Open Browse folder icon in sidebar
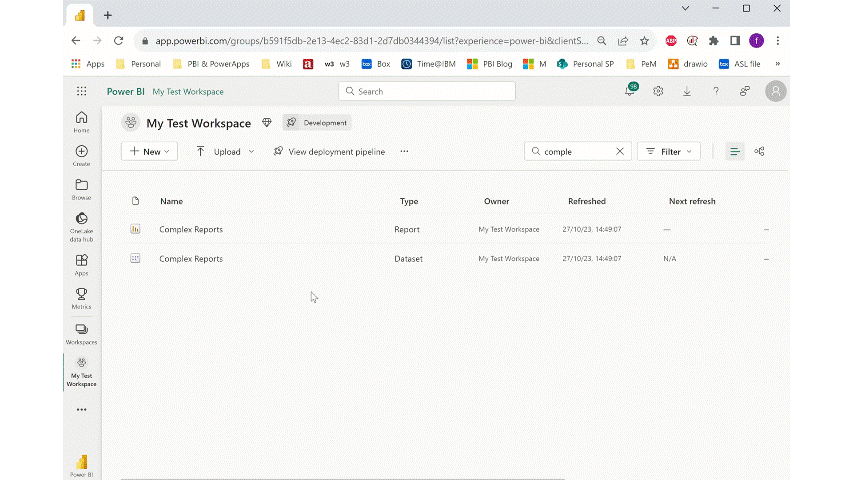 pos(81,185)
